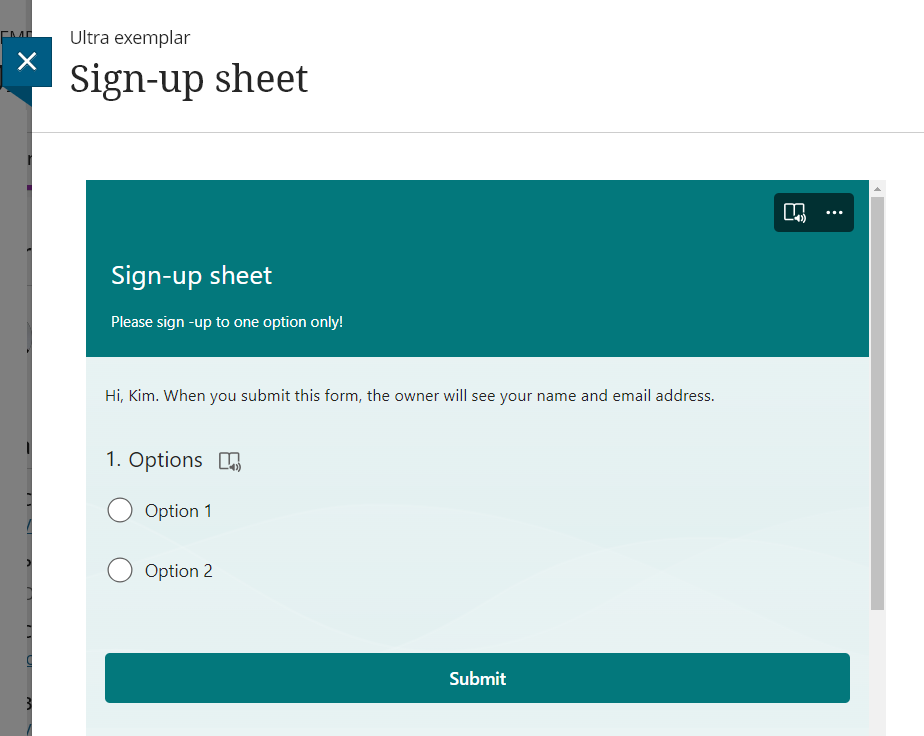The width and height of the screenshot is (924, 736).
Task: Click the scrollbar's up arrow
Action: click(878, 188)
